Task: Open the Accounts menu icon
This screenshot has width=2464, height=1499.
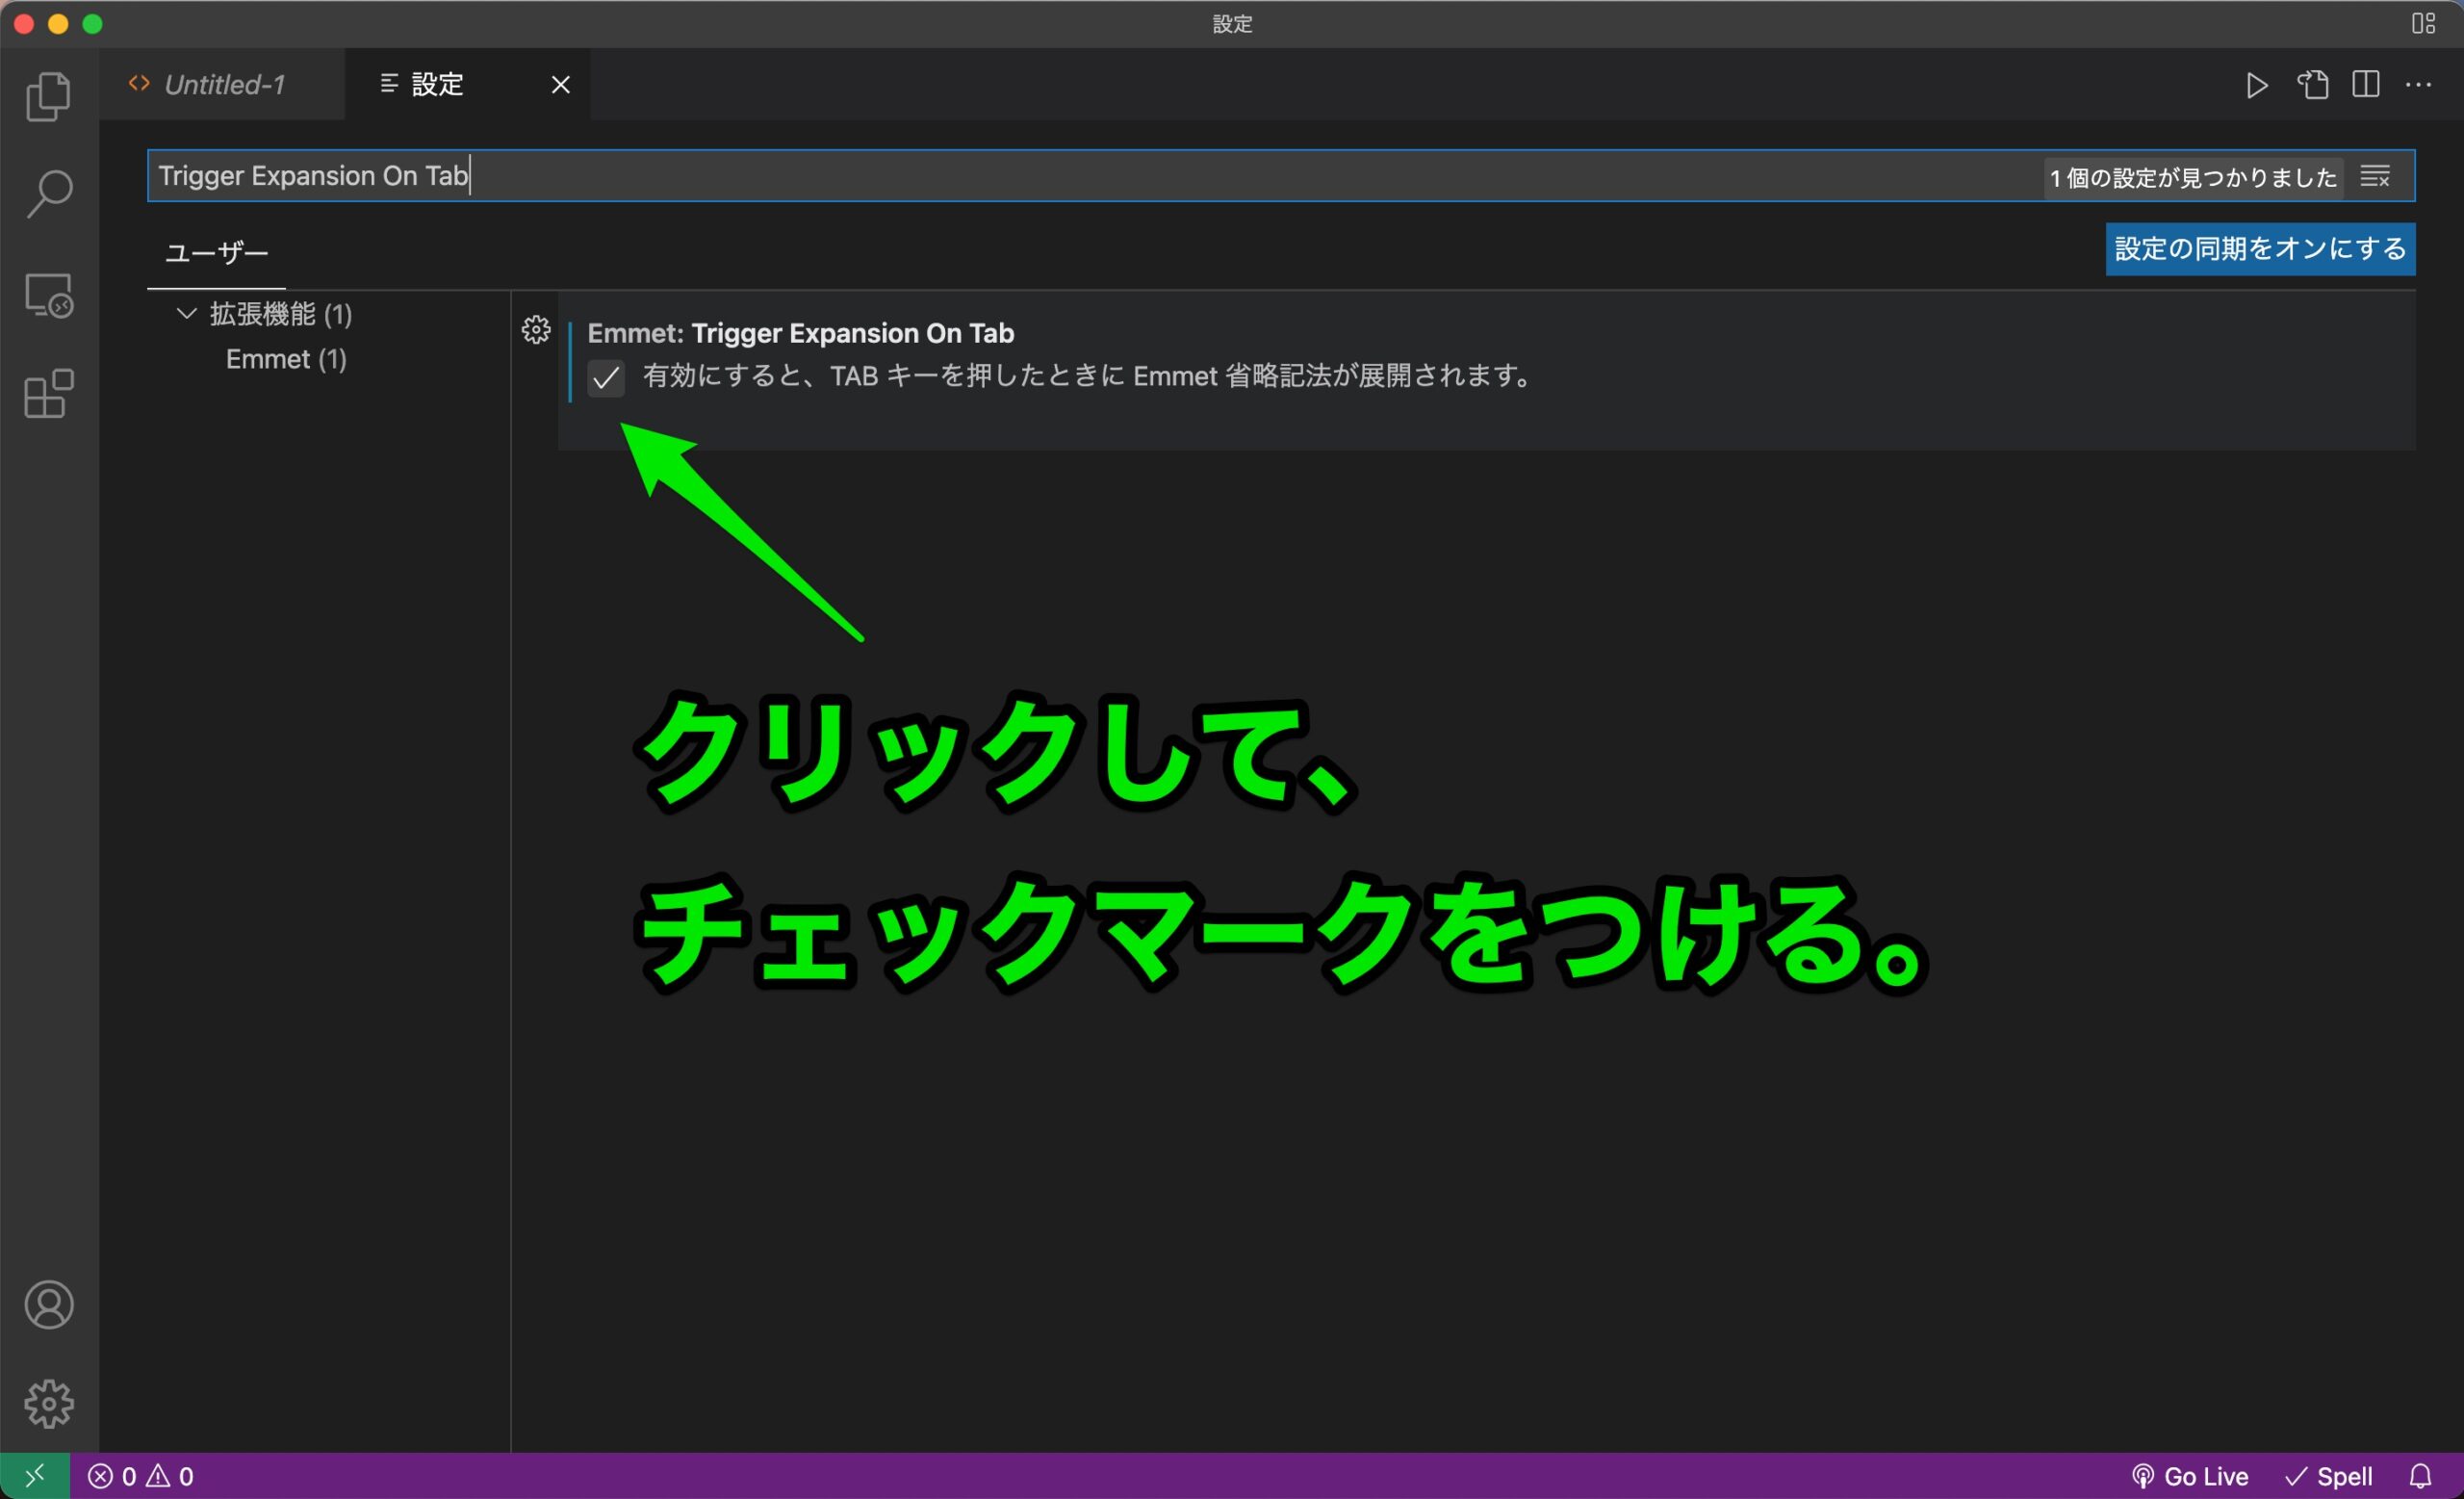Action: click(x=48, y=1304)
